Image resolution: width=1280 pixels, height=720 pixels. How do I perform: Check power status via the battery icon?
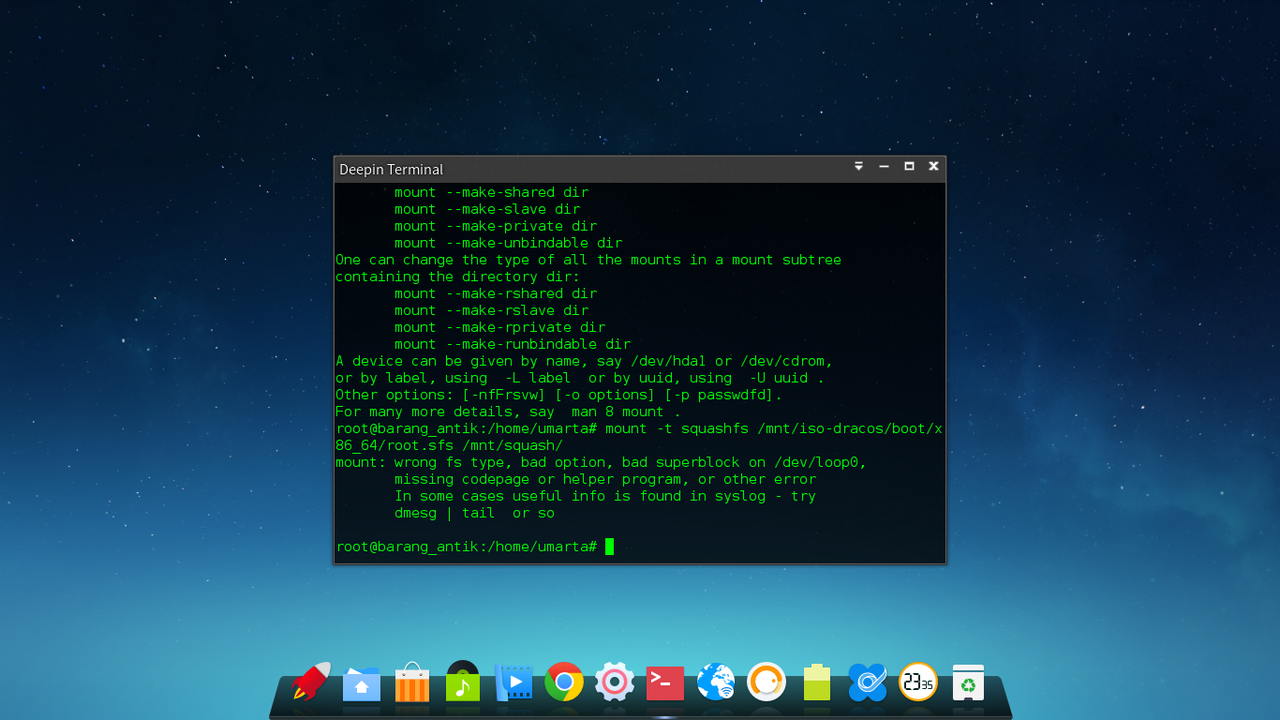(x=816, y=683)
